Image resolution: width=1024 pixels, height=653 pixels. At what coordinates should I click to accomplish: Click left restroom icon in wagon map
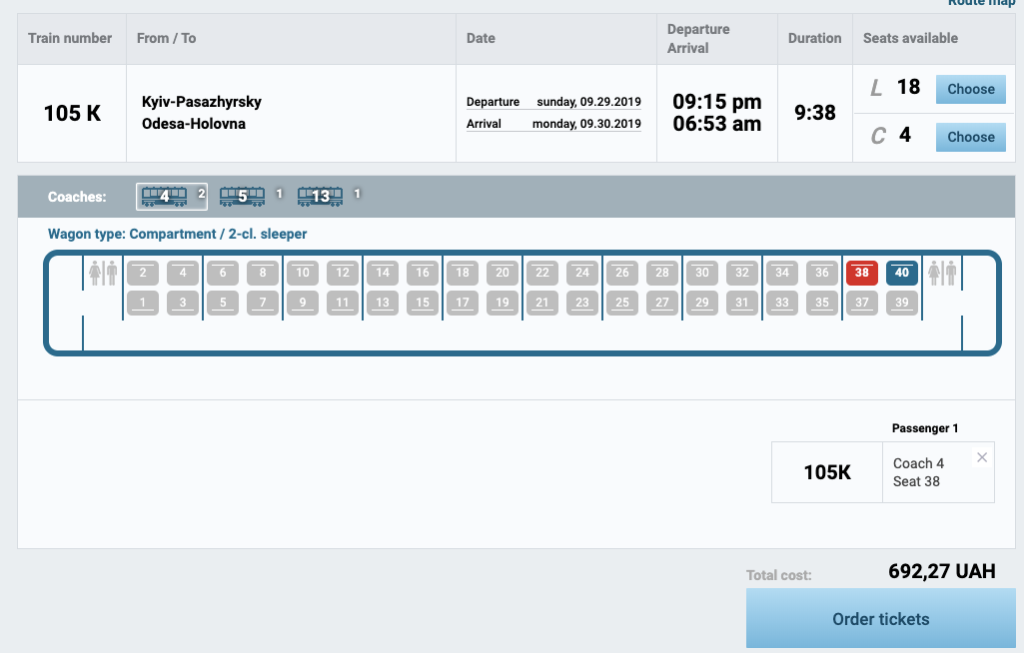tap(103, 272)
